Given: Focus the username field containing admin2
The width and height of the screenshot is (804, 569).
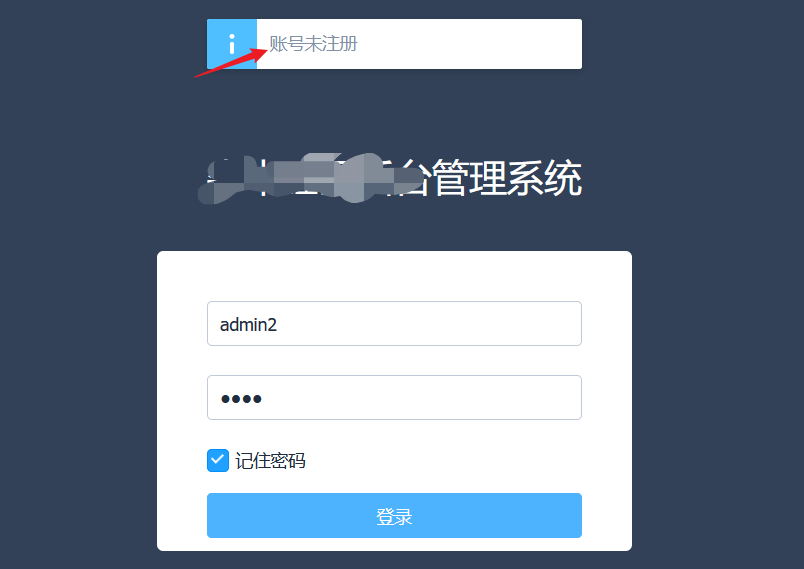Looking at the screenshot, I should pyautogui.click(x=394, y=323).
